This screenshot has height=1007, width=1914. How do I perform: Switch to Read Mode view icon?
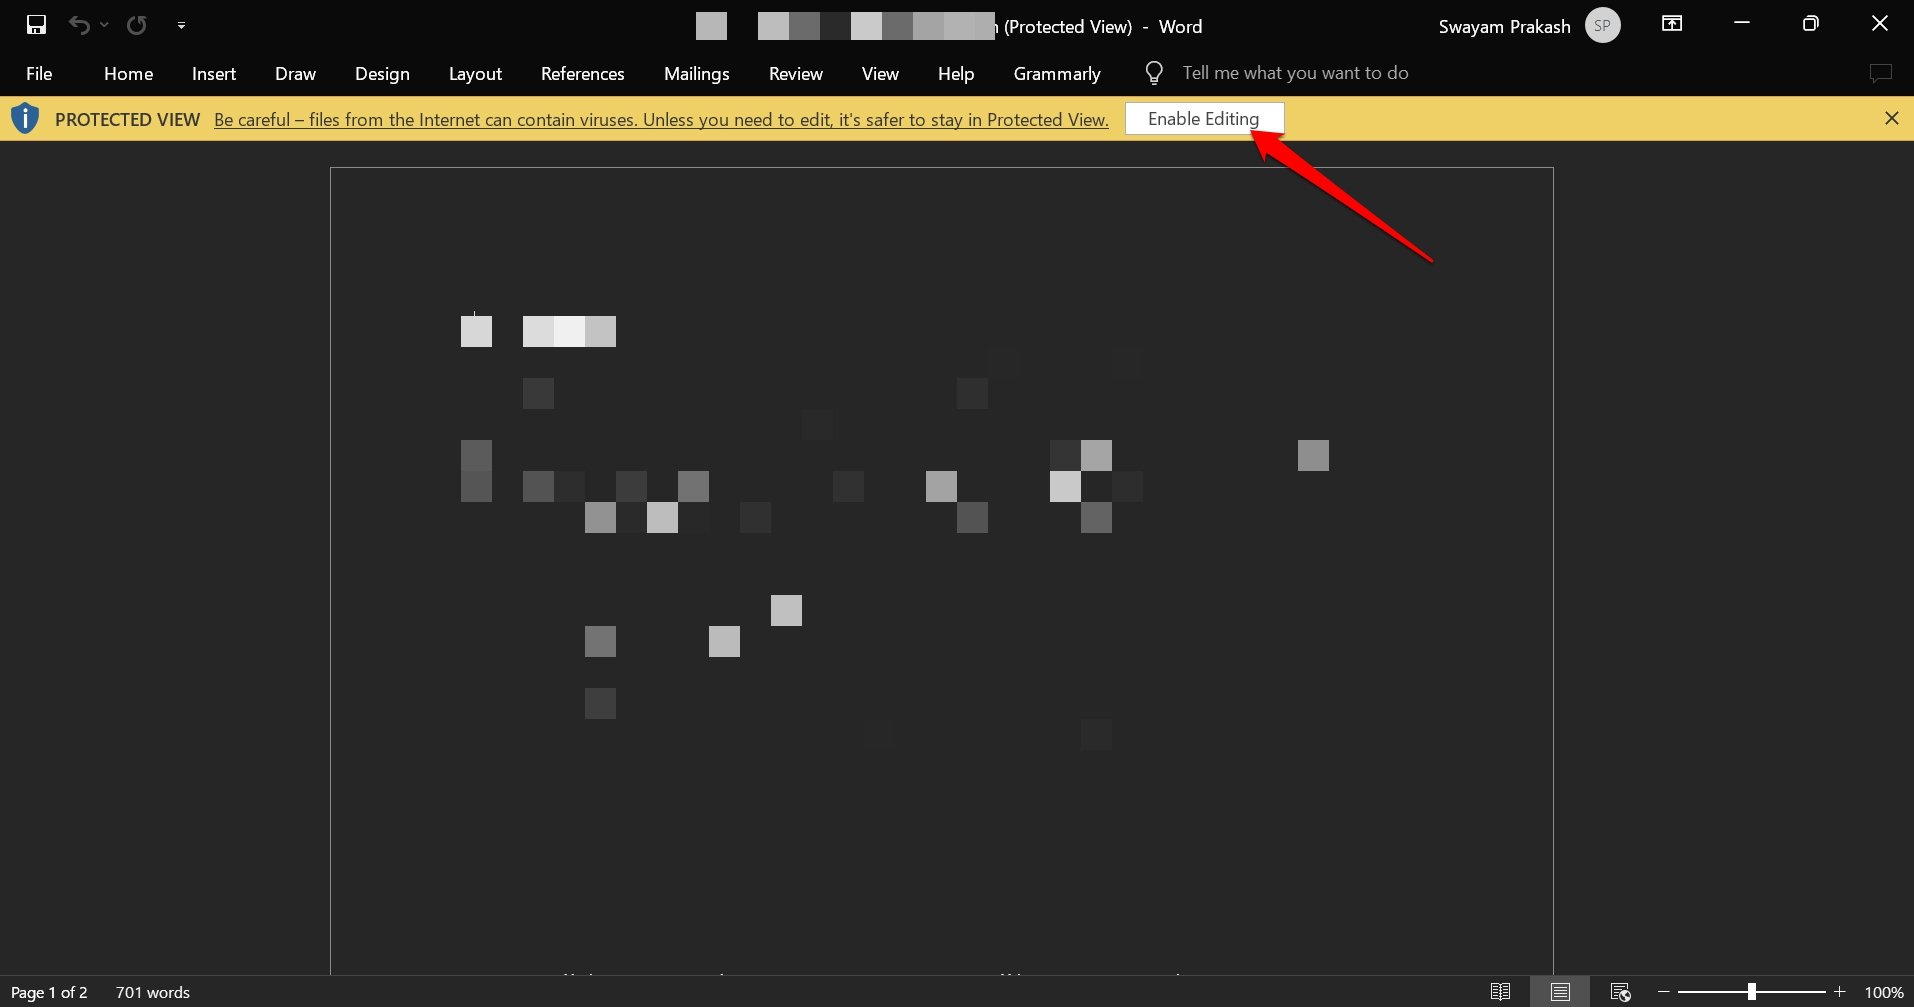pos(1500,992)
